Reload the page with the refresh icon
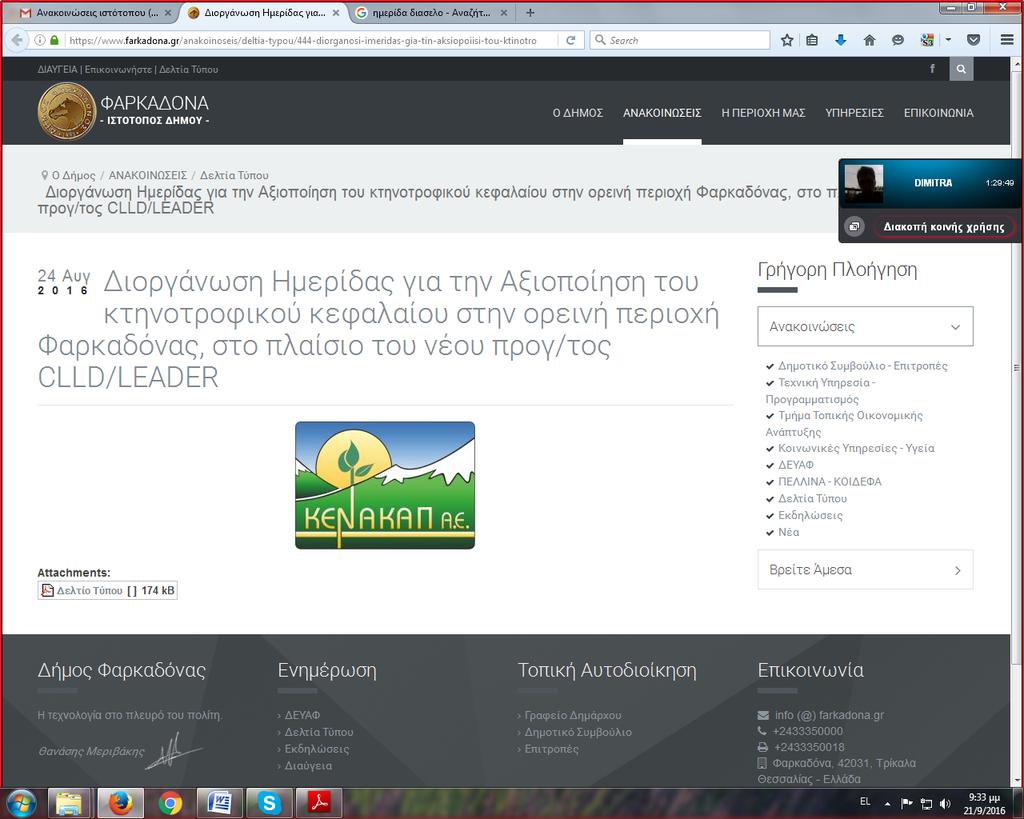This screenshot has width=1024, height=819. pyautogui.click(x=570, y=40)
